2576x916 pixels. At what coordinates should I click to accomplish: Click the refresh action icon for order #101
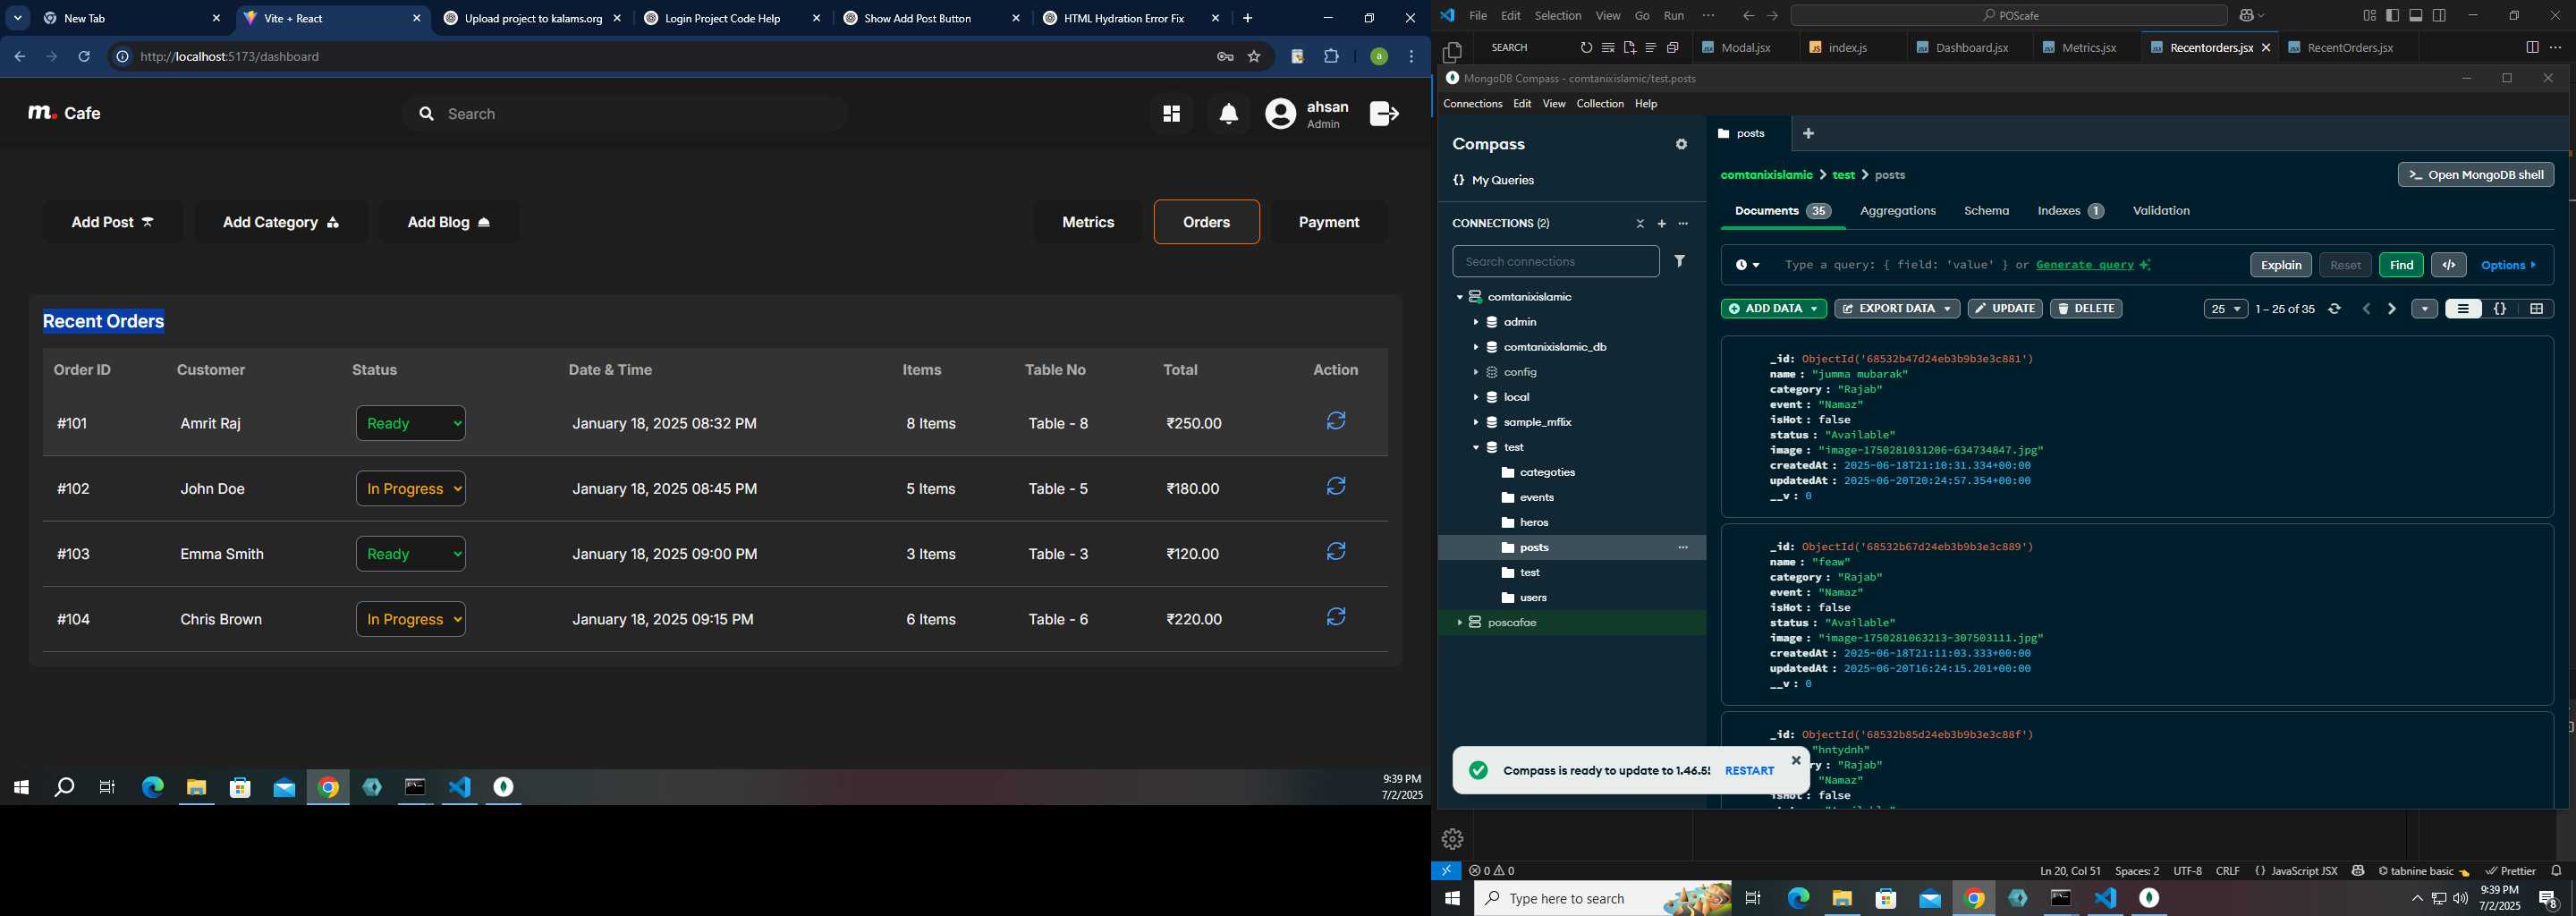pyautogui.click(x=1336, y=421)
